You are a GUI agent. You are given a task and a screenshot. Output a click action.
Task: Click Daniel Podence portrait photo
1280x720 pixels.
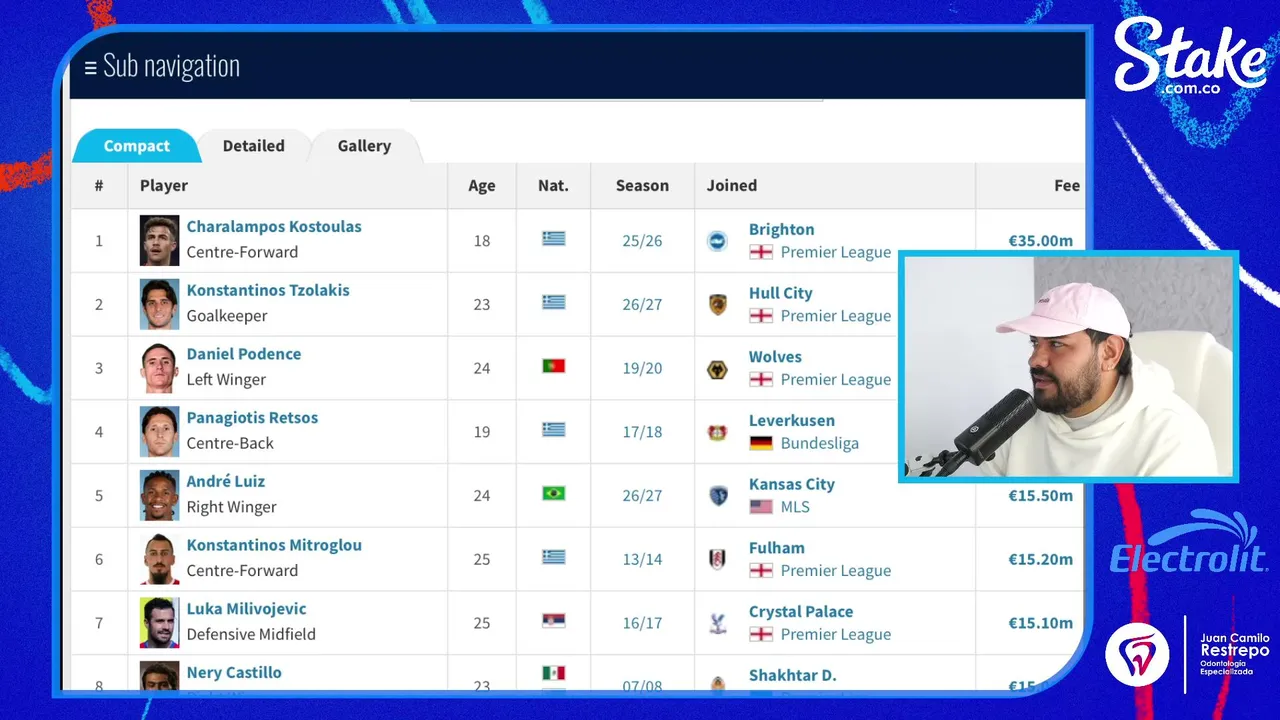[159, 368]
